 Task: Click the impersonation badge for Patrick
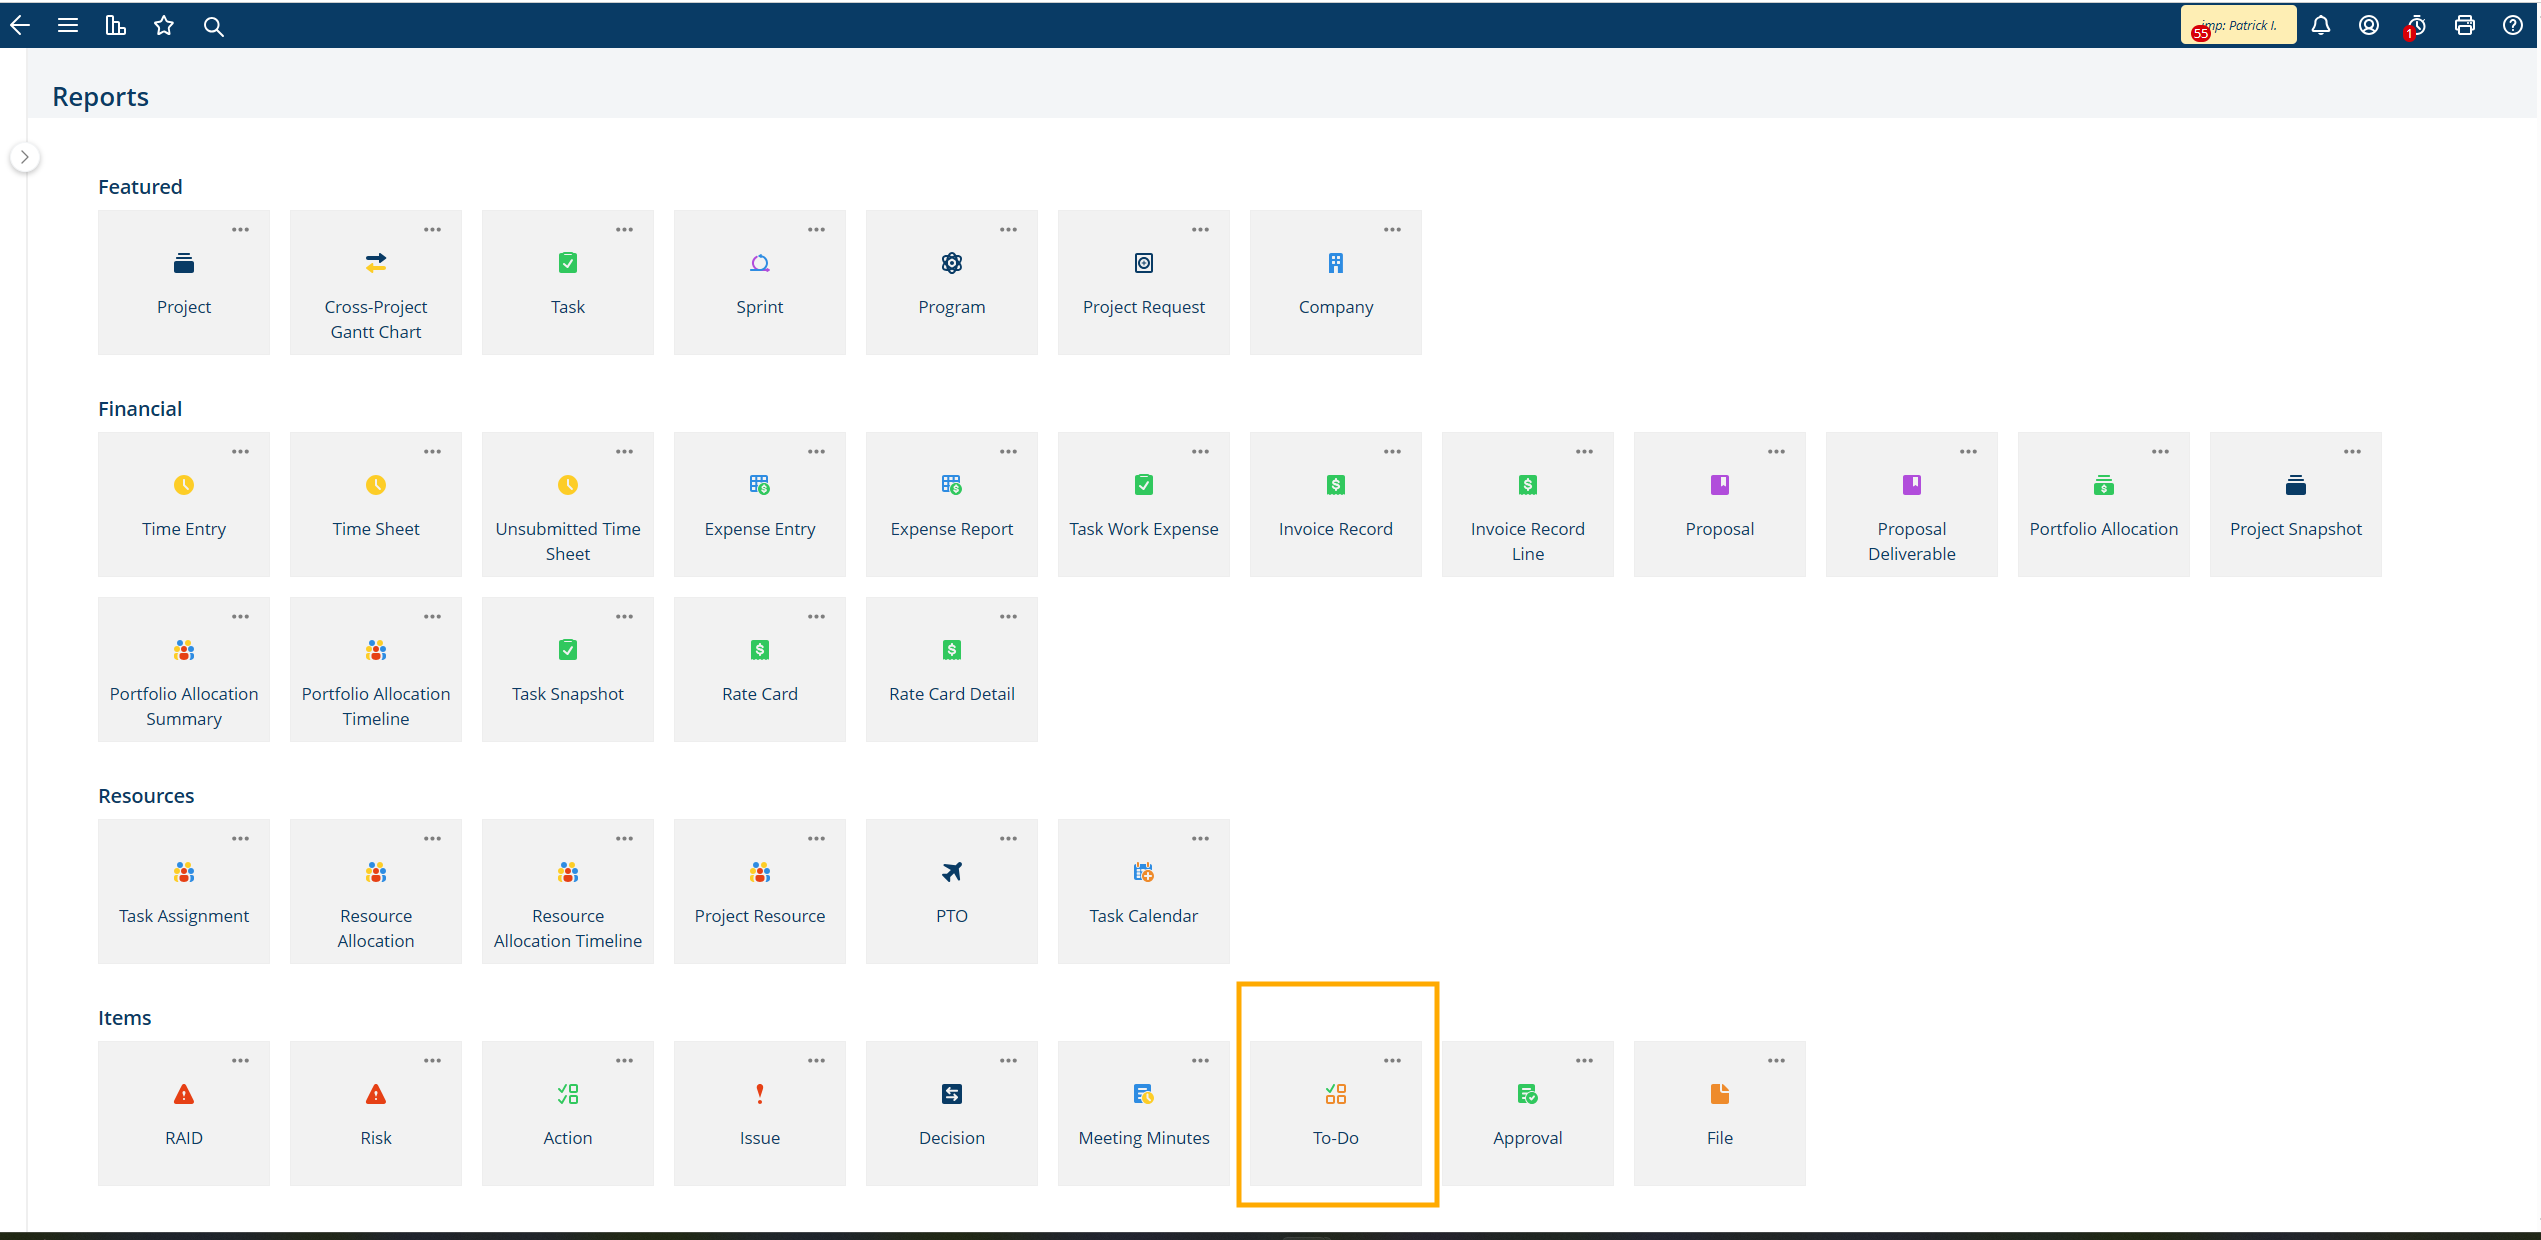2238,25
